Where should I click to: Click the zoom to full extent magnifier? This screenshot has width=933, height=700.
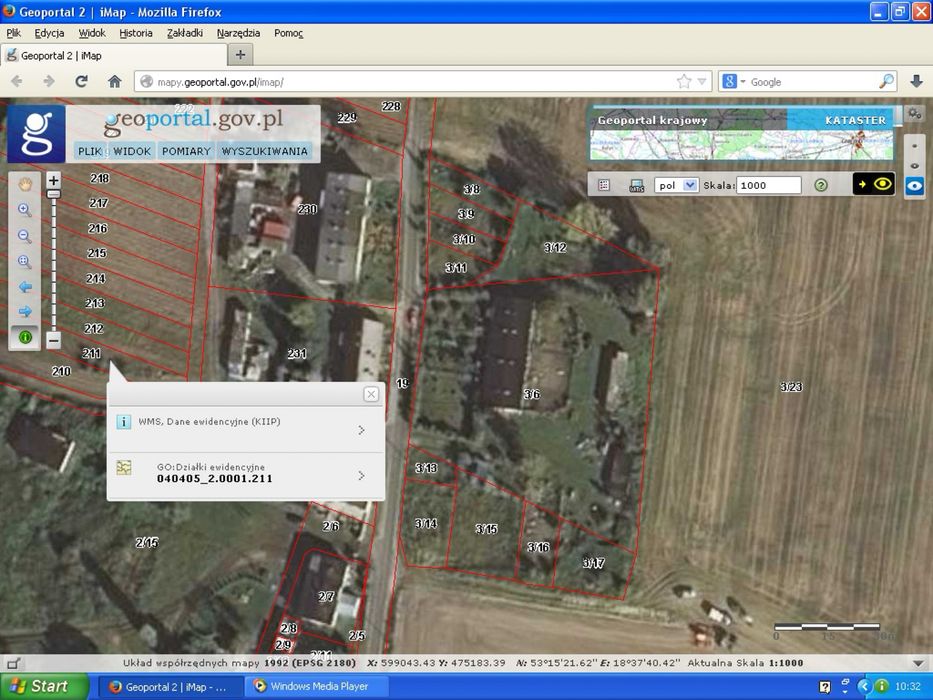24,261
